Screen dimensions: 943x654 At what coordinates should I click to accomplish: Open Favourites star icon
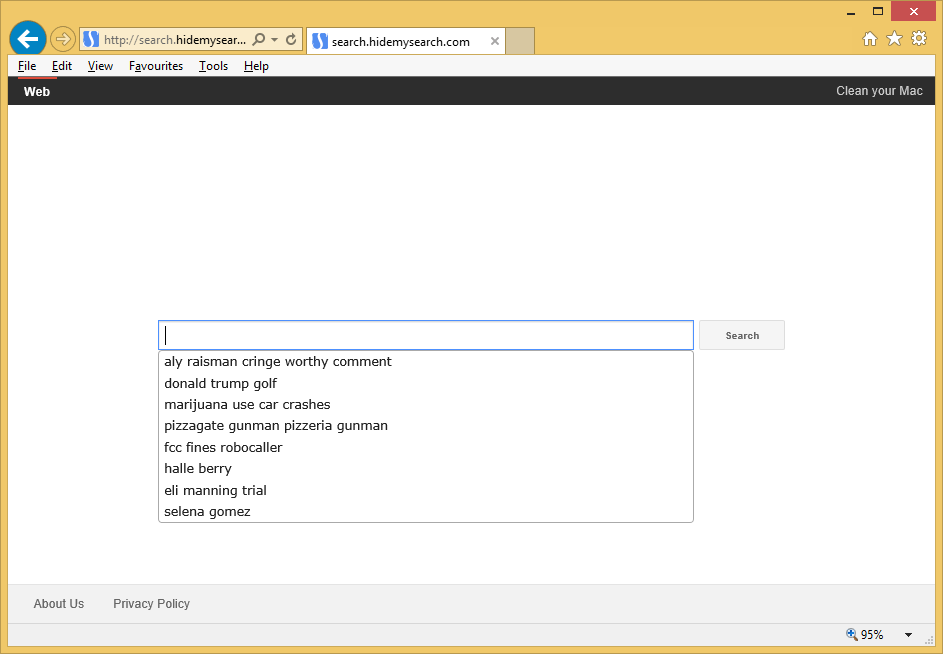894,39
